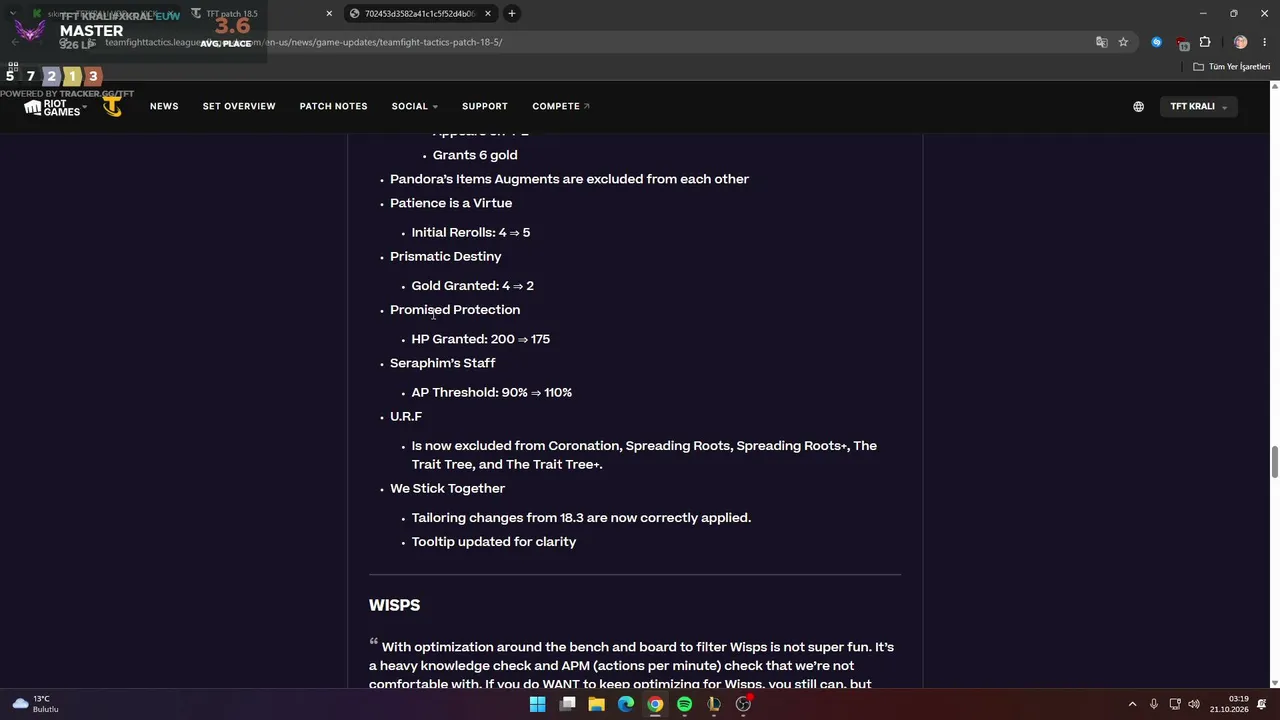Bookmark this page with the star icon

[1123, 42]
